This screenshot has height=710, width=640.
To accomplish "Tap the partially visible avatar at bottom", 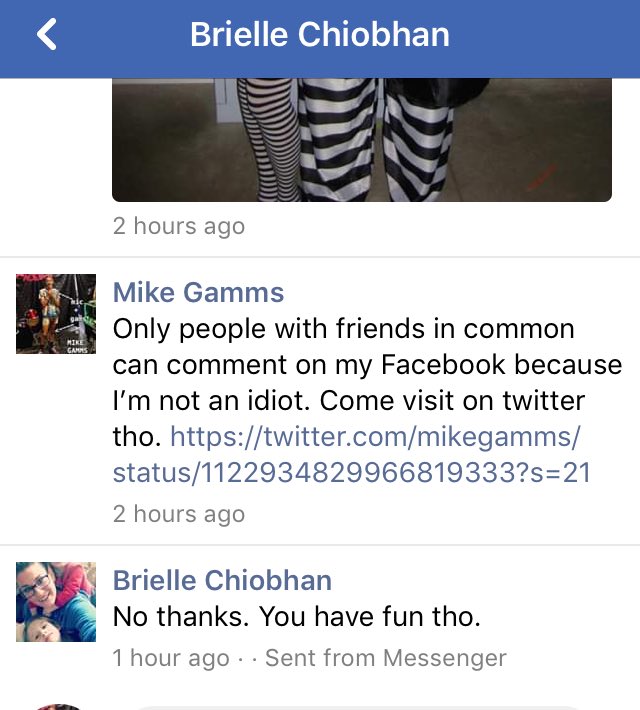I will point(57,707).
